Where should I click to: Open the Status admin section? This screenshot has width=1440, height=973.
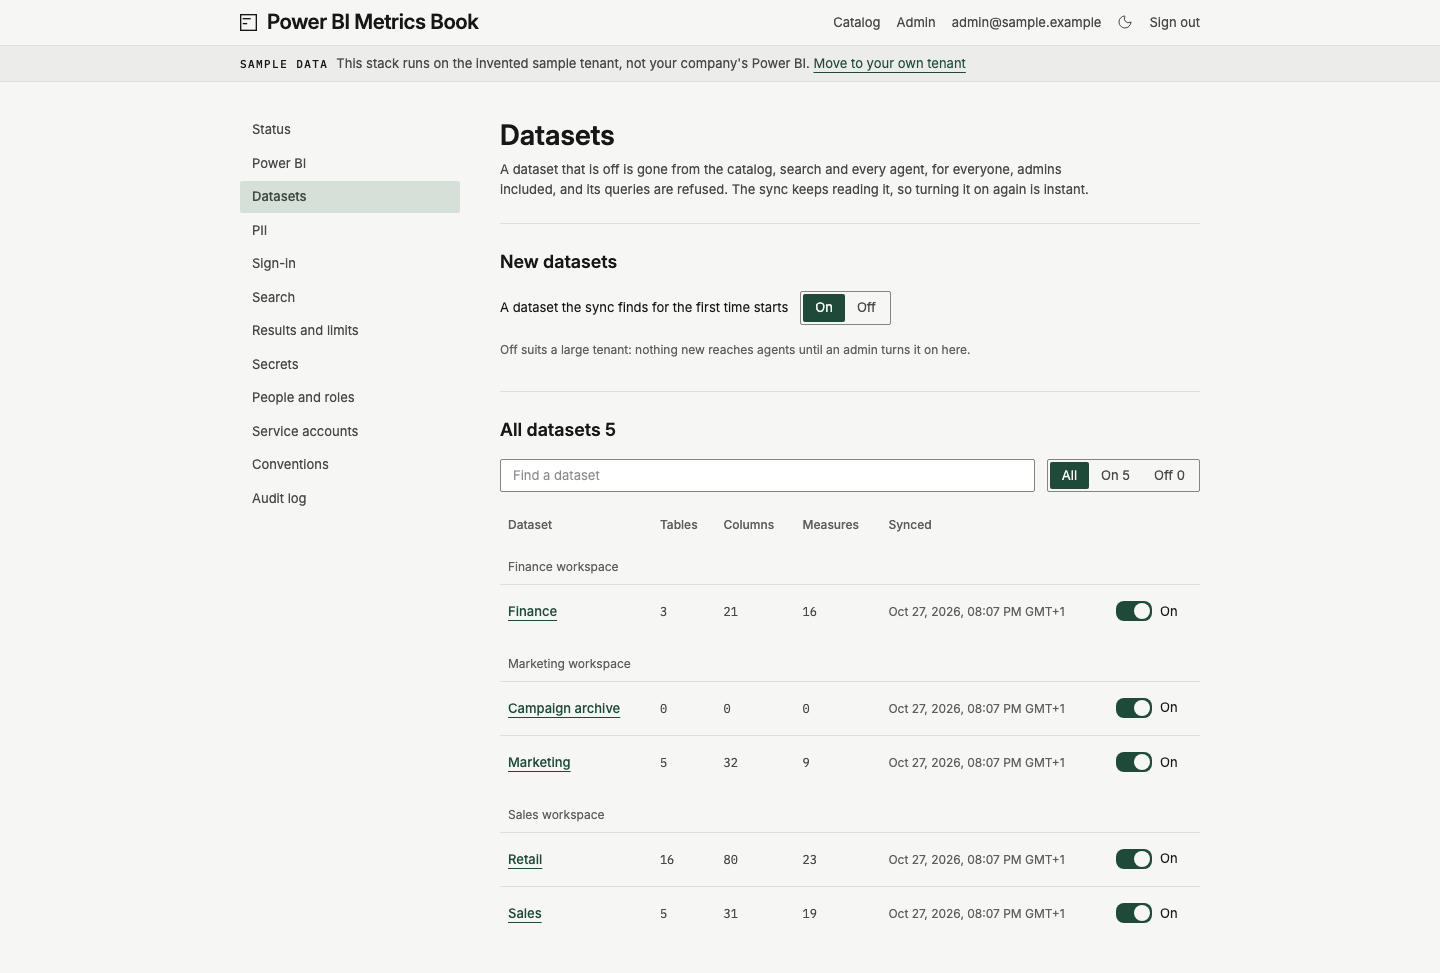pos(350,130)
